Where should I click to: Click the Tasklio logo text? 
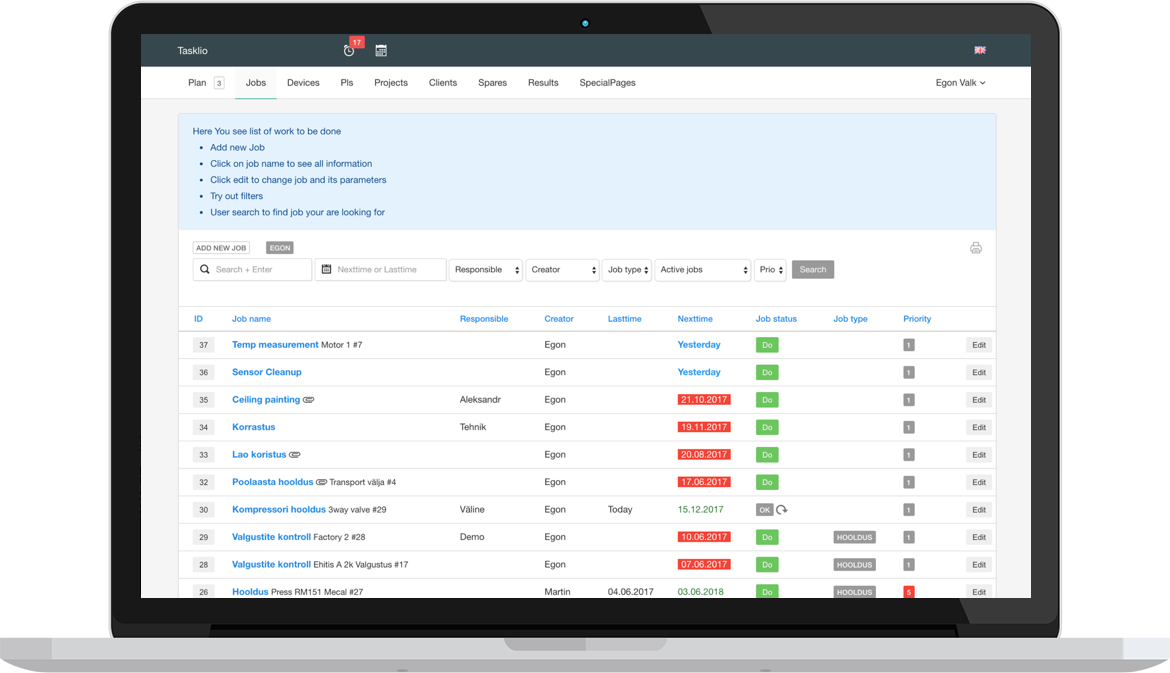[x=193, y=51]
